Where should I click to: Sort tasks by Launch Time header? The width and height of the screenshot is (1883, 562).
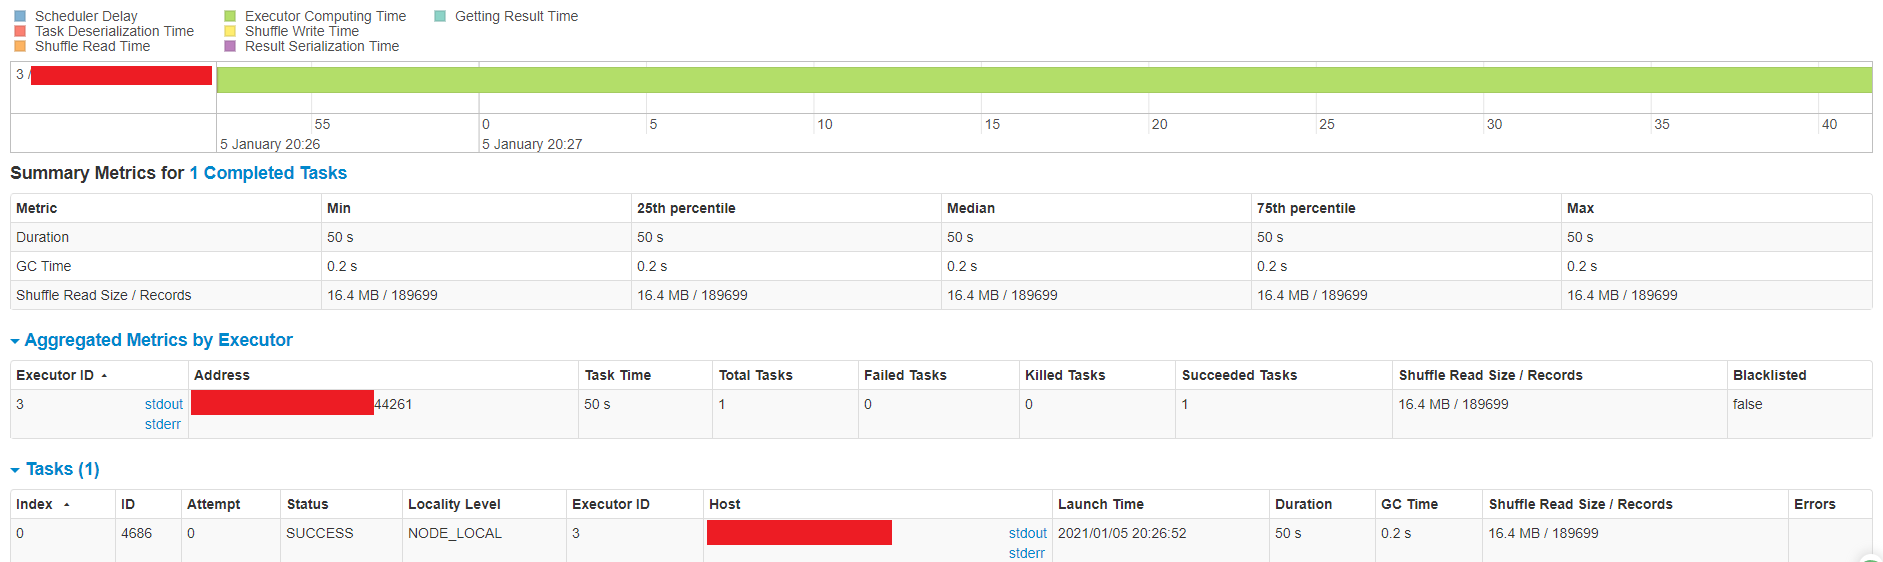[1101, 504]
